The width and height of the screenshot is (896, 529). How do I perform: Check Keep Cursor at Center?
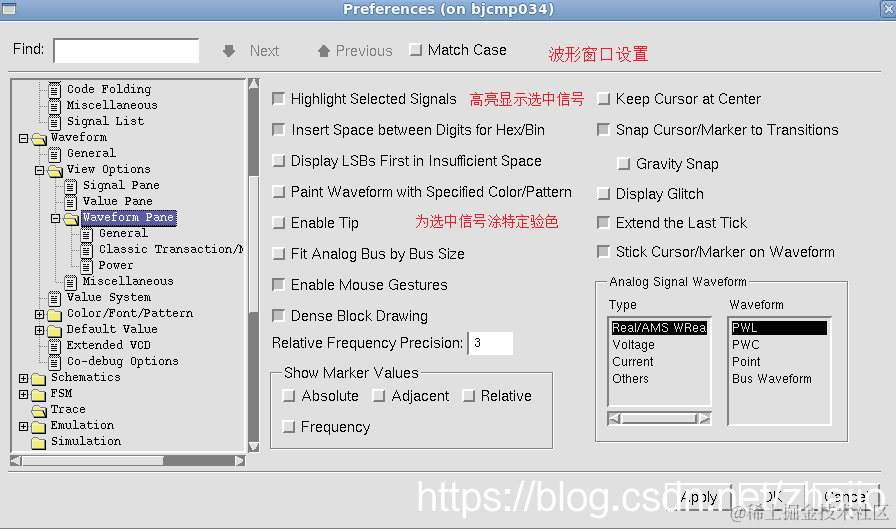603,99
